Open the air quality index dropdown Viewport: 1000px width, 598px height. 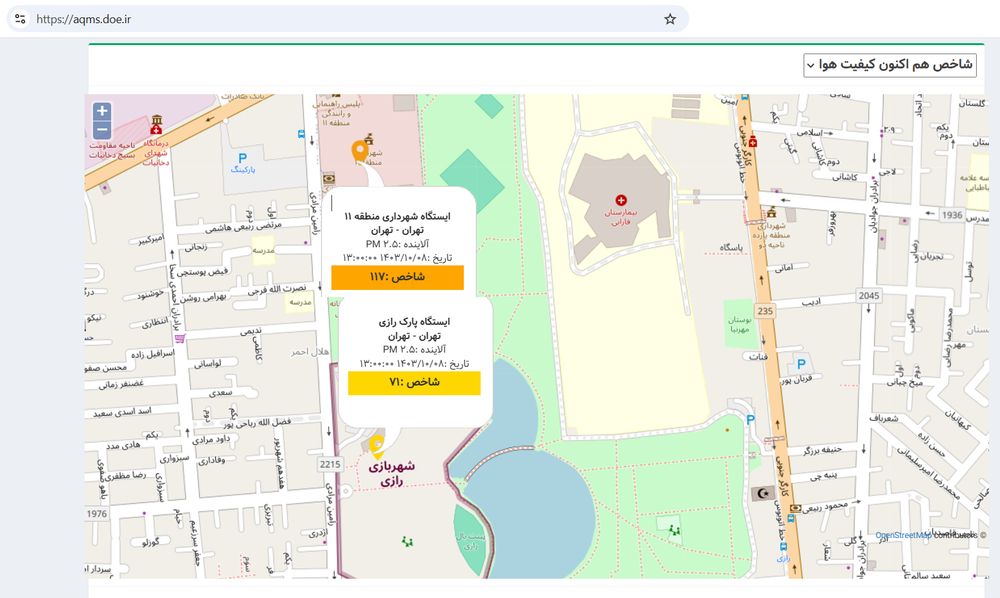tap(890, 65)
